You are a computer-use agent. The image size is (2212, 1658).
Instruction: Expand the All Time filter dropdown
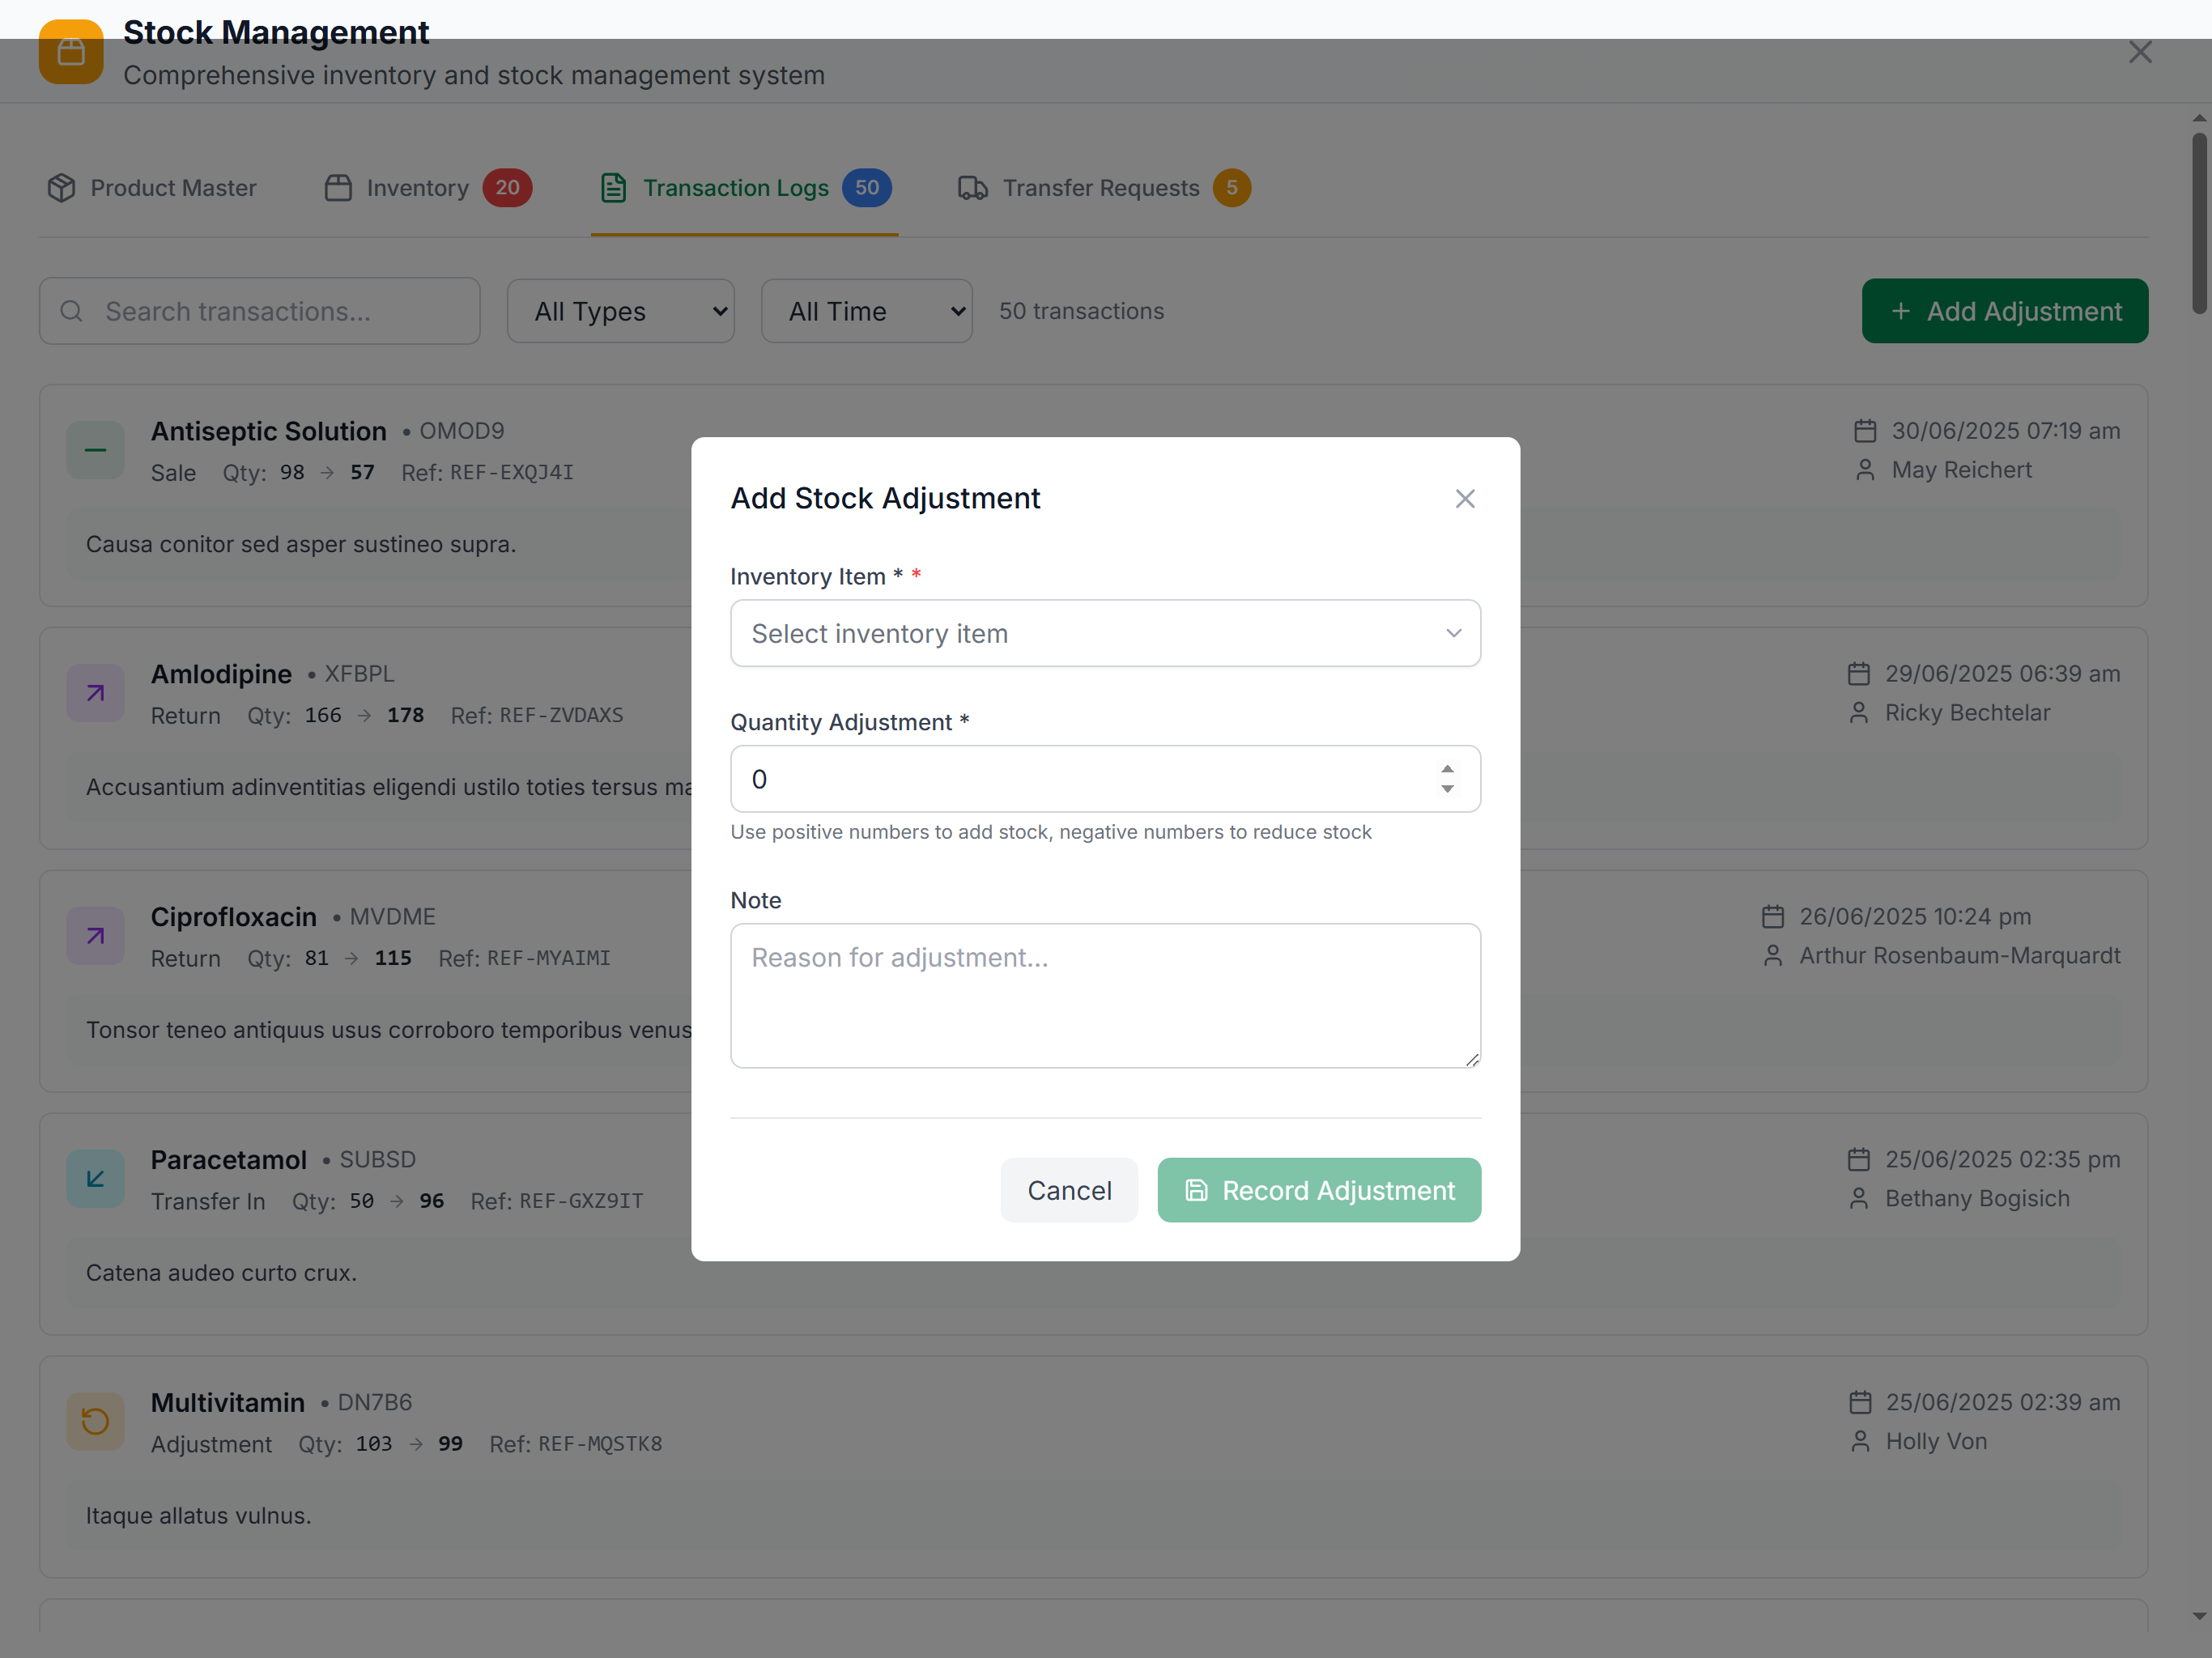(x=866, y=311)
